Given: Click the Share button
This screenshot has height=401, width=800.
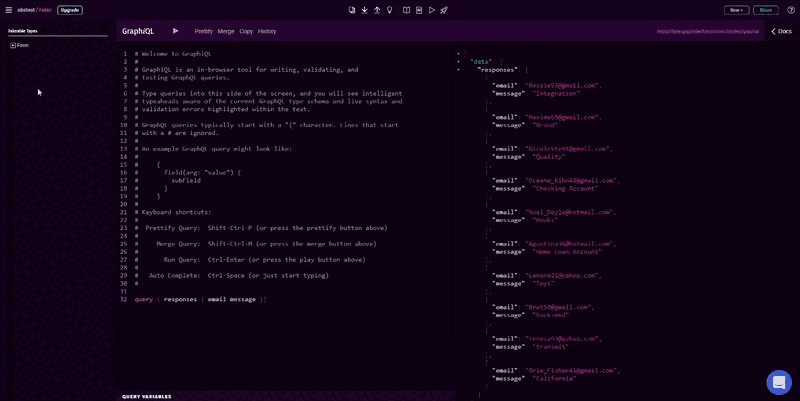Looking at the screenshot, I should (x=766, y=10).
